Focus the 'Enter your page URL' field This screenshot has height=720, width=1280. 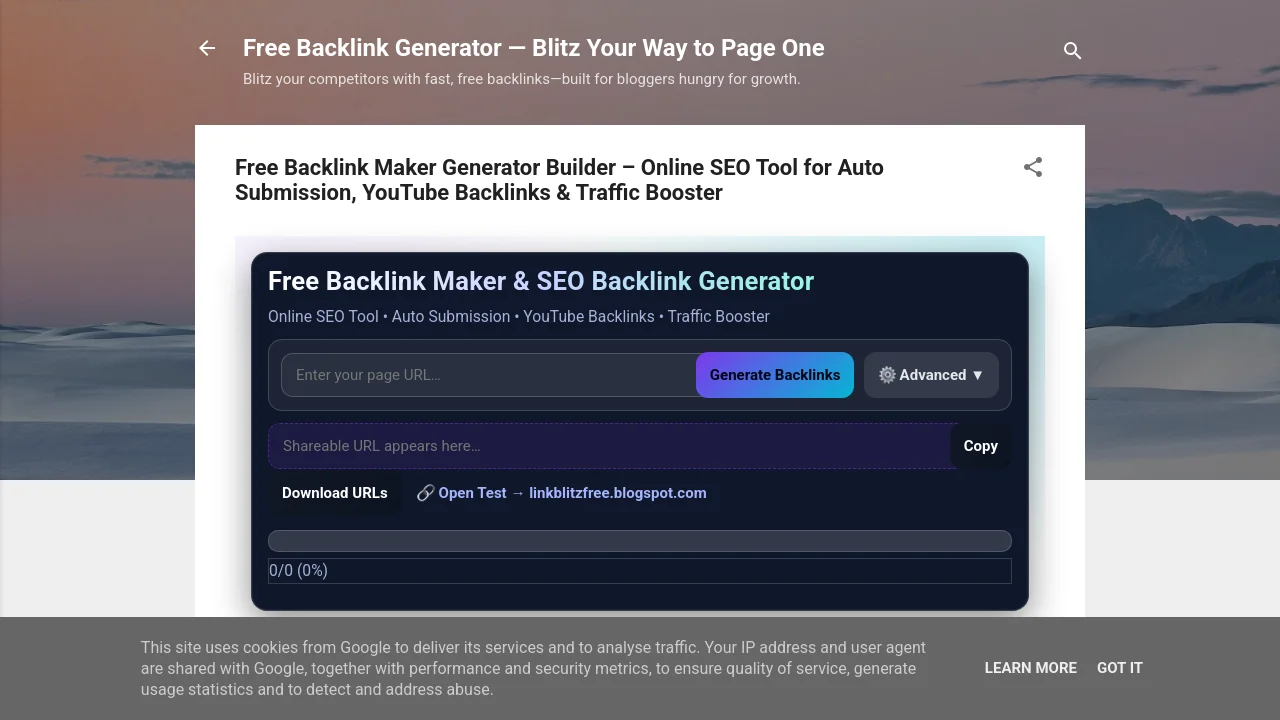[x=489, y=375]
